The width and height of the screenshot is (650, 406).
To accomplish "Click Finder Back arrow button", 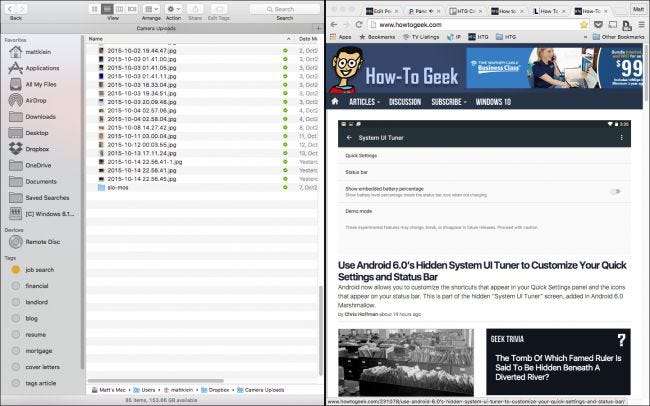I will pos(10,9).
